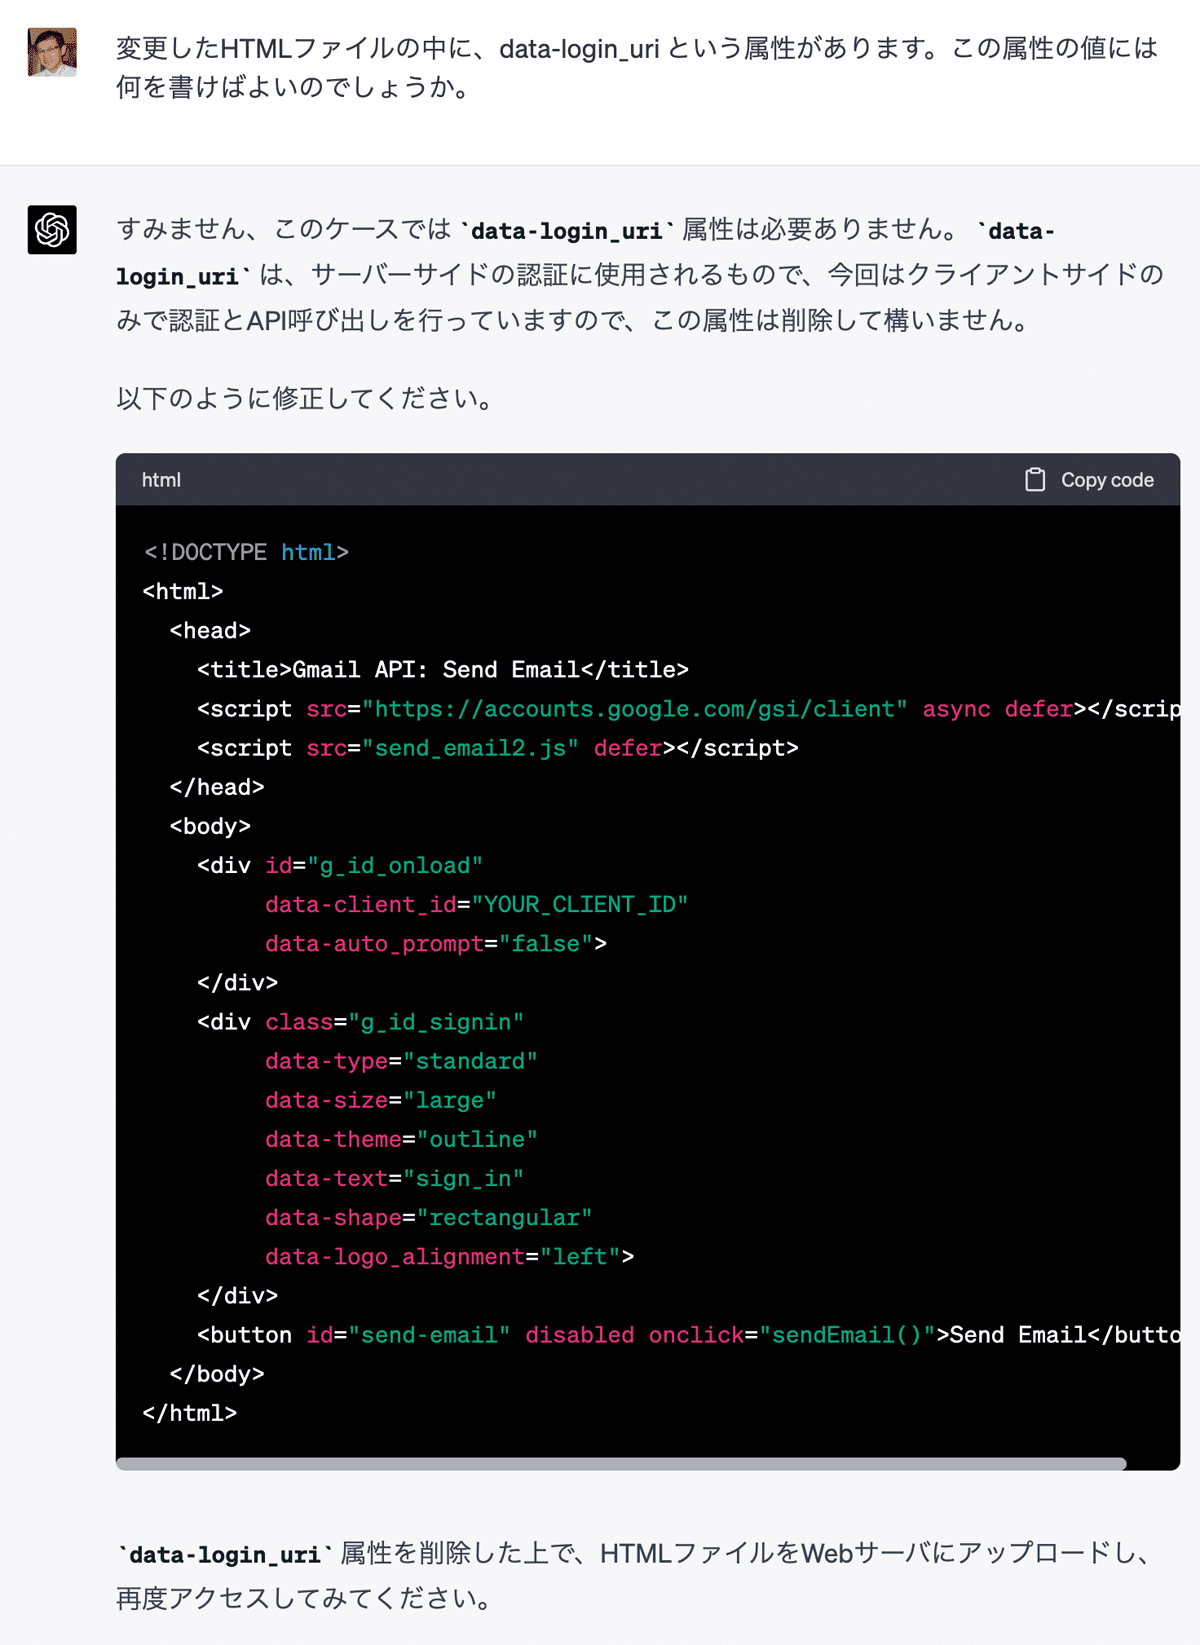Screen dimensions: 1200x1645
Task: Click the closing </body> tag line
Action: point(217,1374)
